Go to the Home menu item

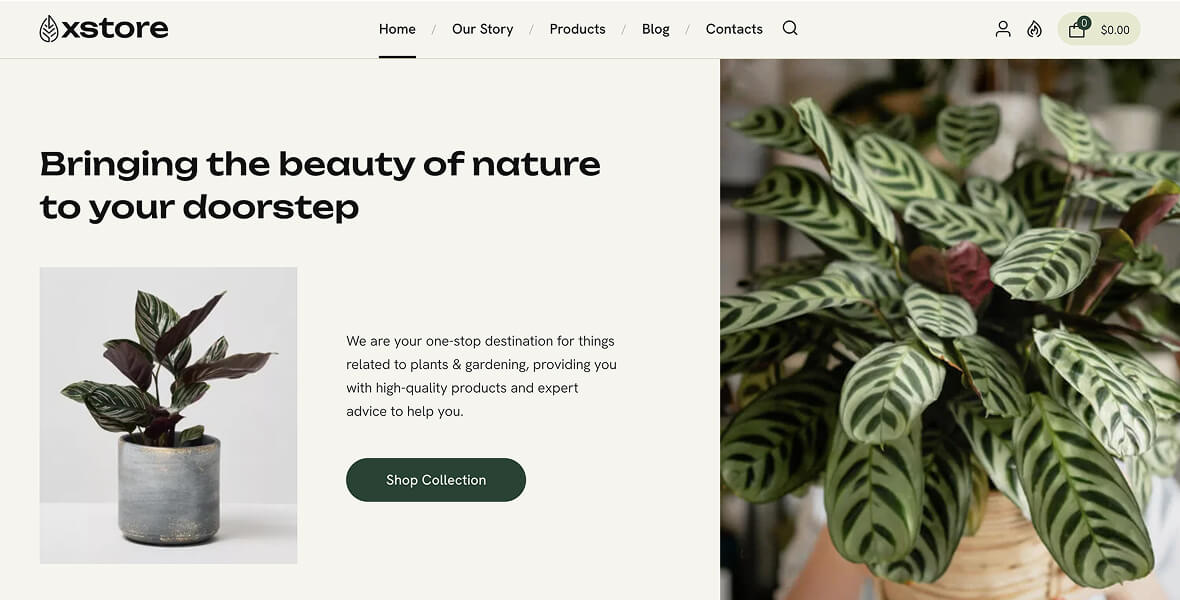(397, 29)
